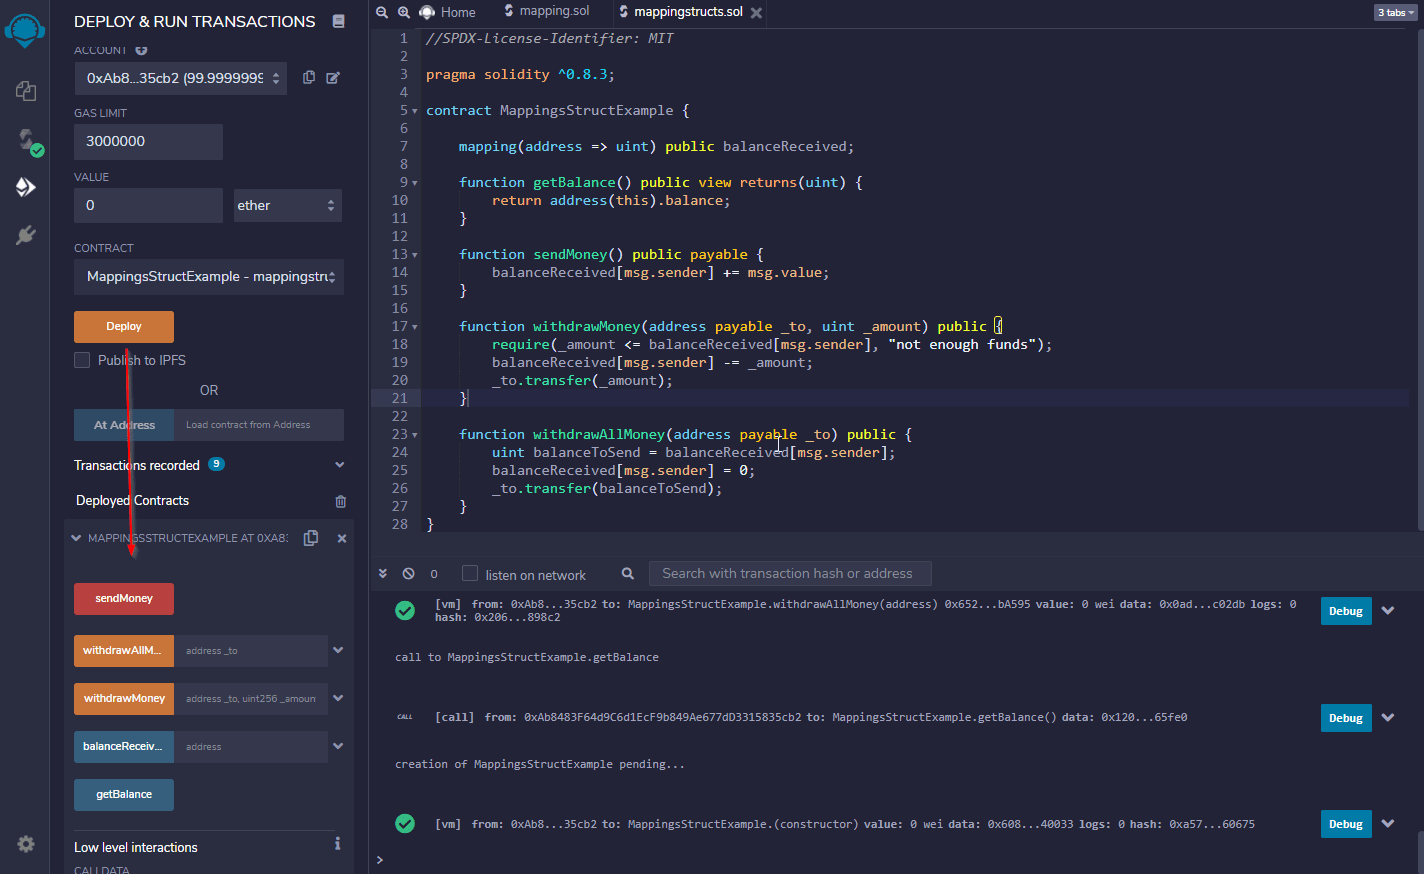Clear deployed contracts with trash icon
The width and height of the screenshot is (1424, 874).
pos(341,501)
